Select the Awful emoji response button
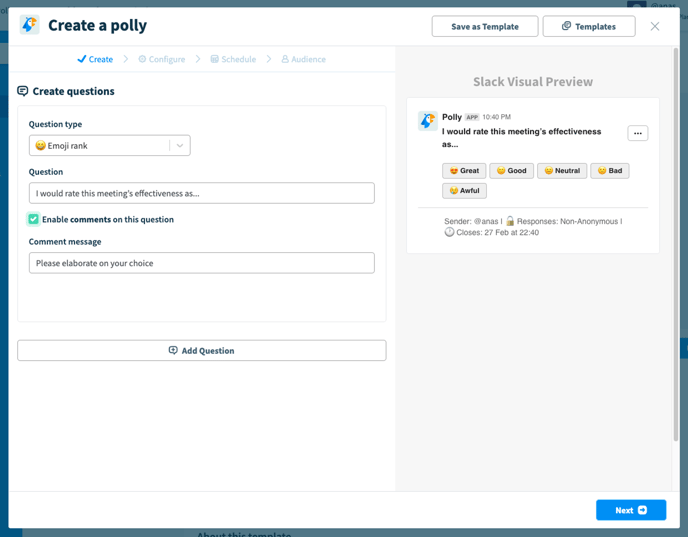The height and width of the screenshot is (537, 688). tap(464, 190)
